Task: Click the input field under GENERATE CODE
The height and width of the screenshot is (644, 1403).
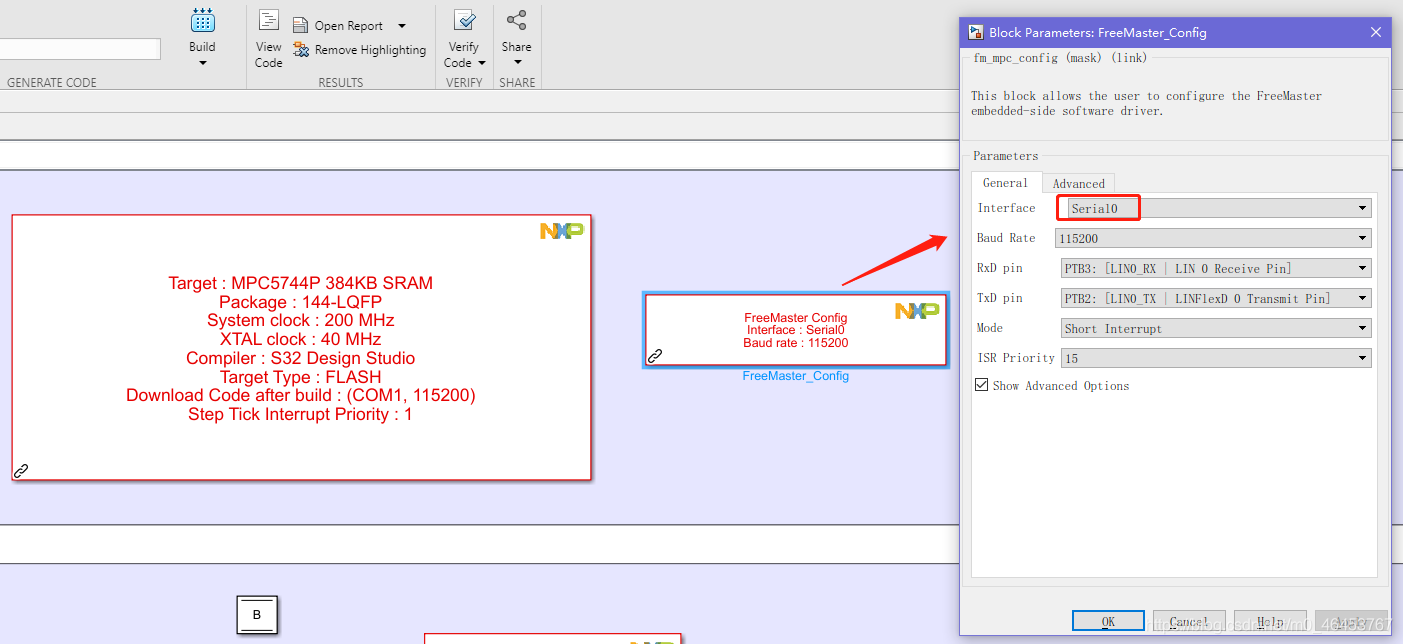Action: [80, 48]
